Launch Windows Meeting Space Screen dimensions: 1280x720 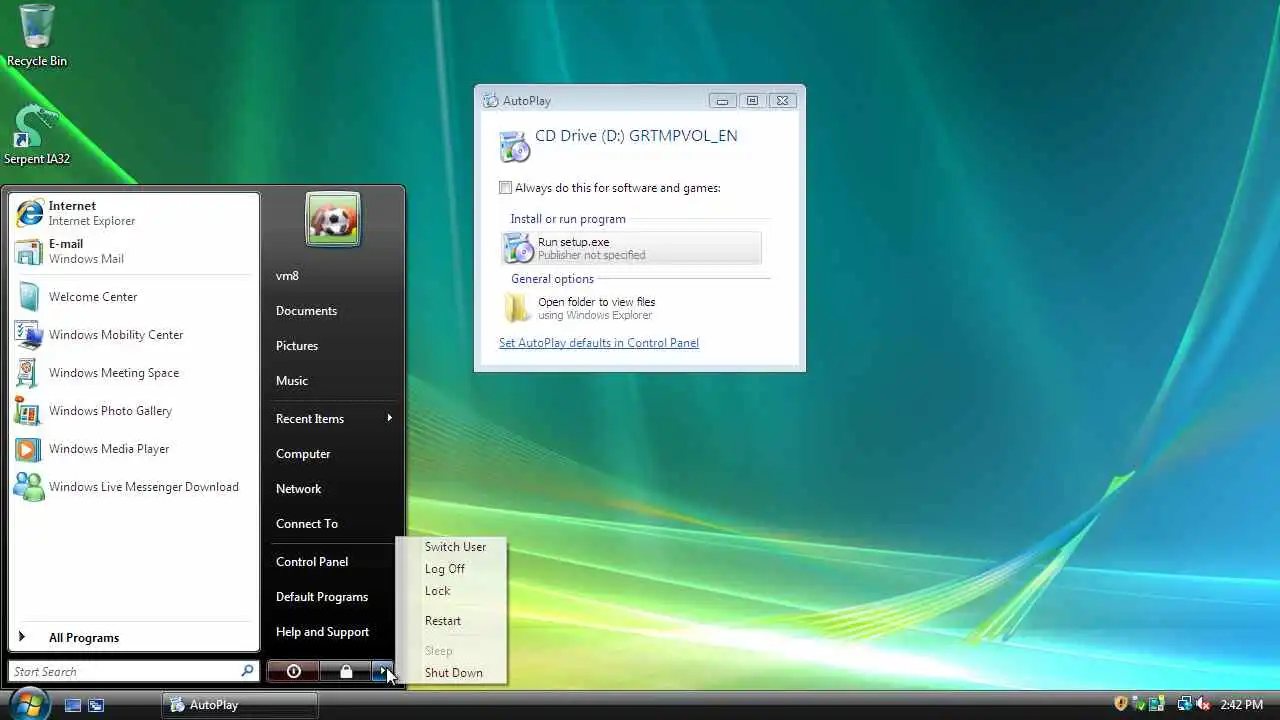pyautogui.click(x=134, y=373)
